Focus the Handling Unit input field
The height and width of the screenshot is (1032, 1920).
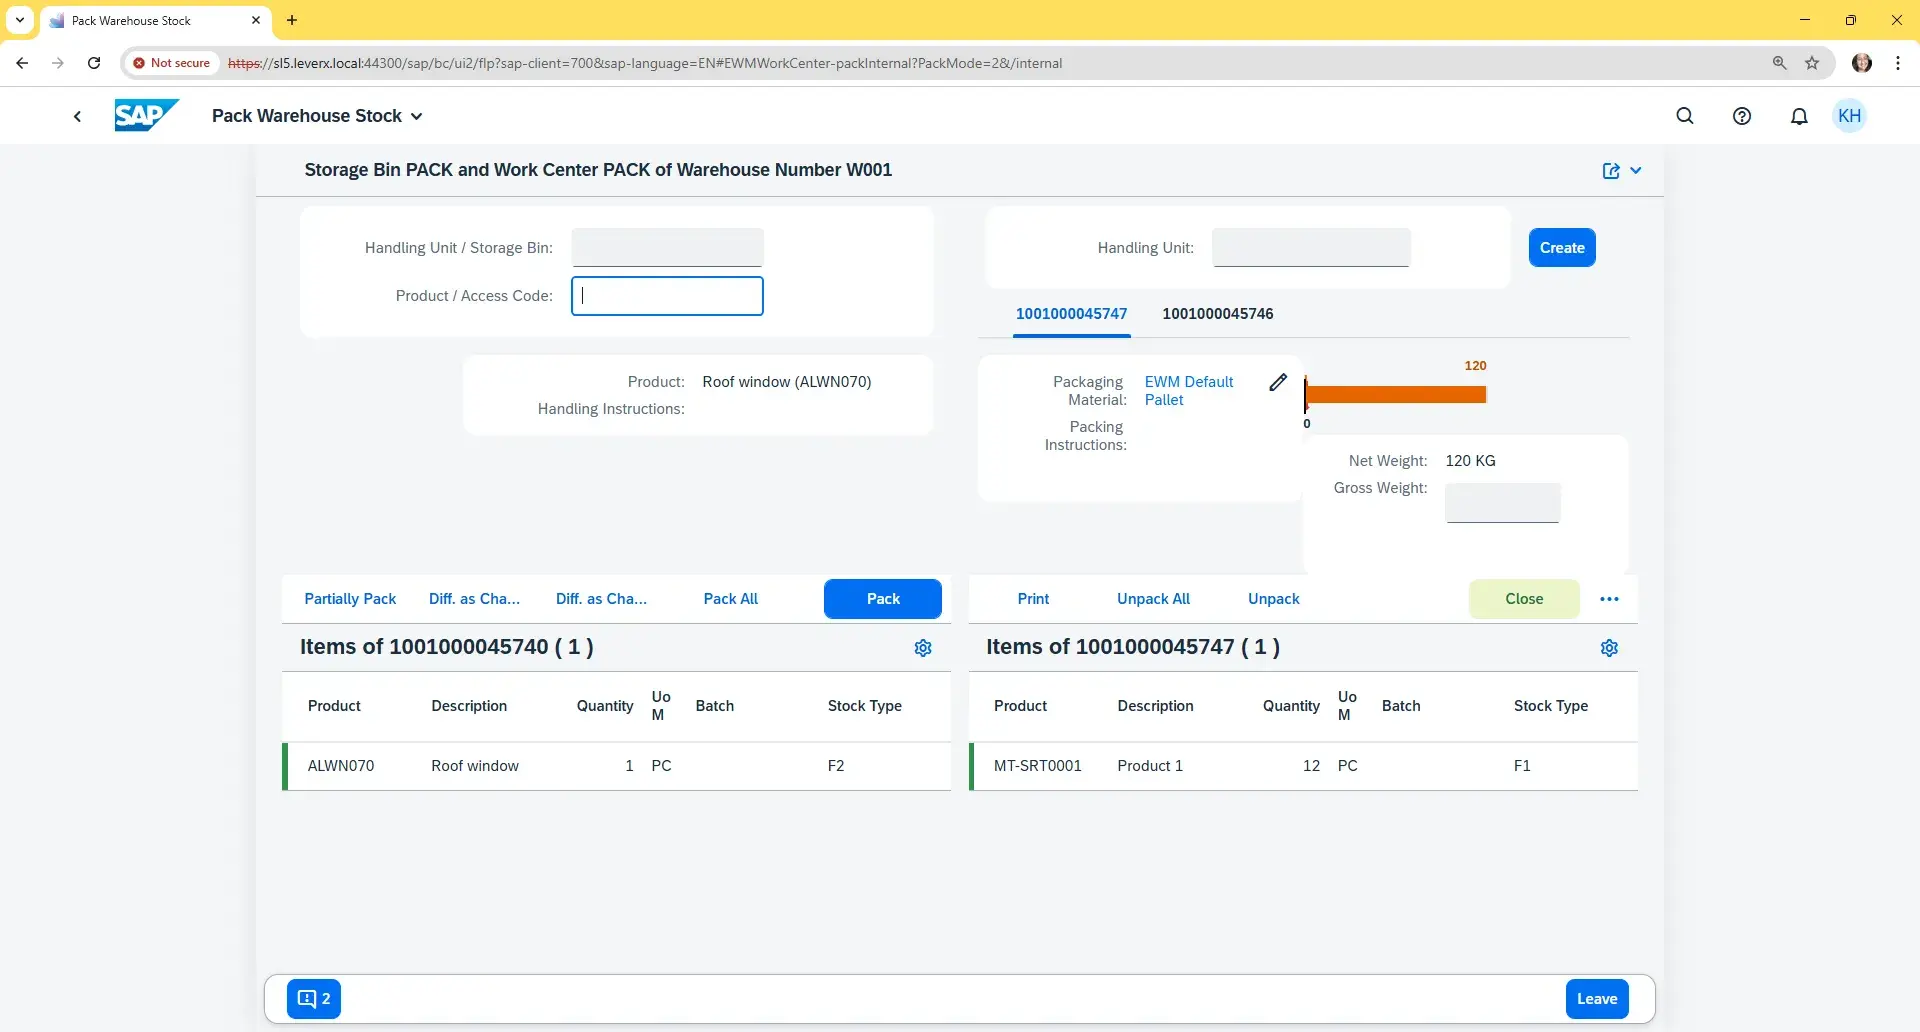(x=1311, y=248)
